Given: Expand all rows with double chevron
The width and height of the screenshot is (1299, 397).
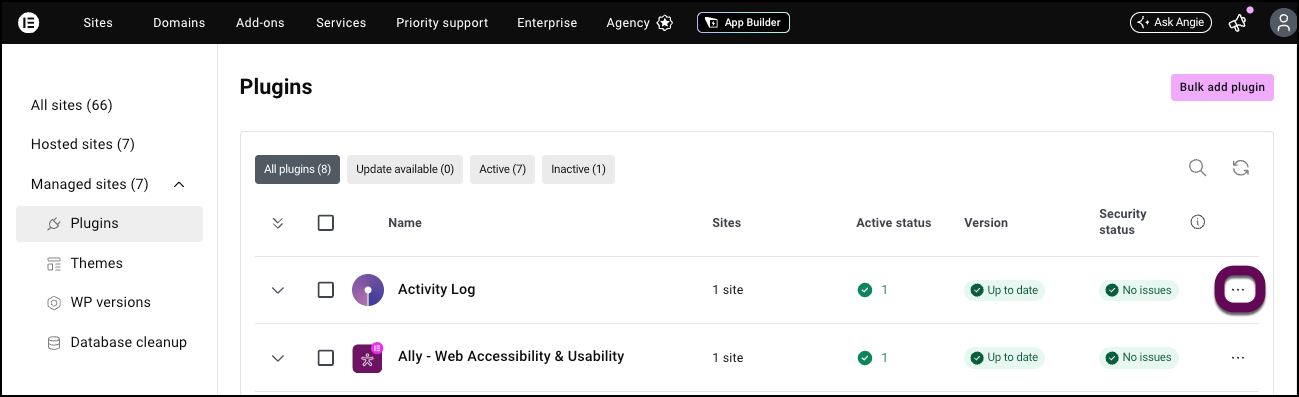Looking at the screenshot, I should tap(278, 223).
